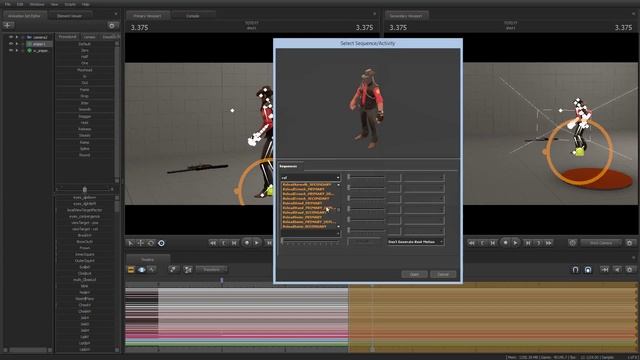Screen dimensions: 640x360
Task: Apply the Smooth procedural preset
Action: [x=84, y=109]
